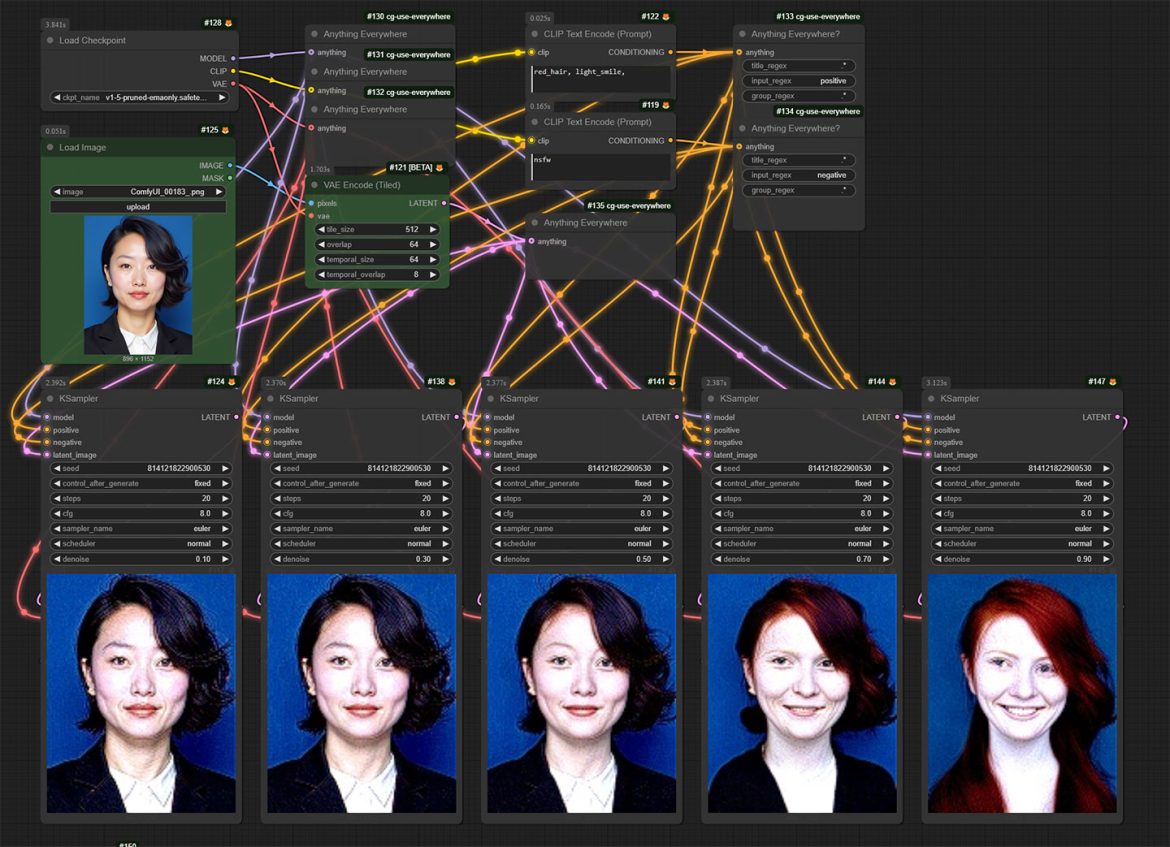1170x847 pixels.
Task: Click the MODEL output port on Load Checkpoint
Action: click(x=233, y=59)
